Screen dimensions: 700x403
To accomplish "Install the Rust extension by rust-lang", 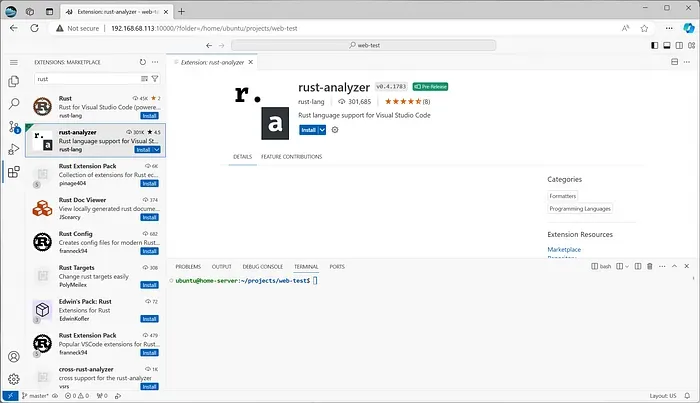I will click(x=150, y=116).
